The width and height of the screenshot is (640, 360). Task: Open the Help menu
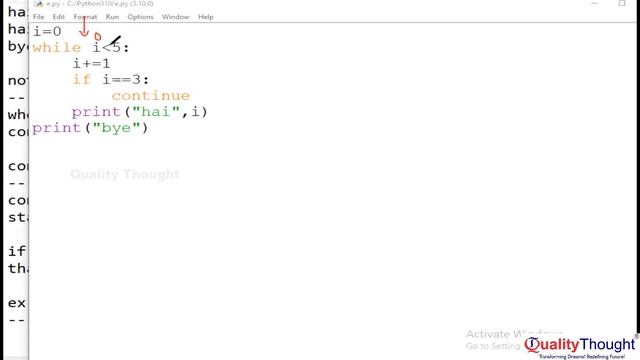click(206, 17)
